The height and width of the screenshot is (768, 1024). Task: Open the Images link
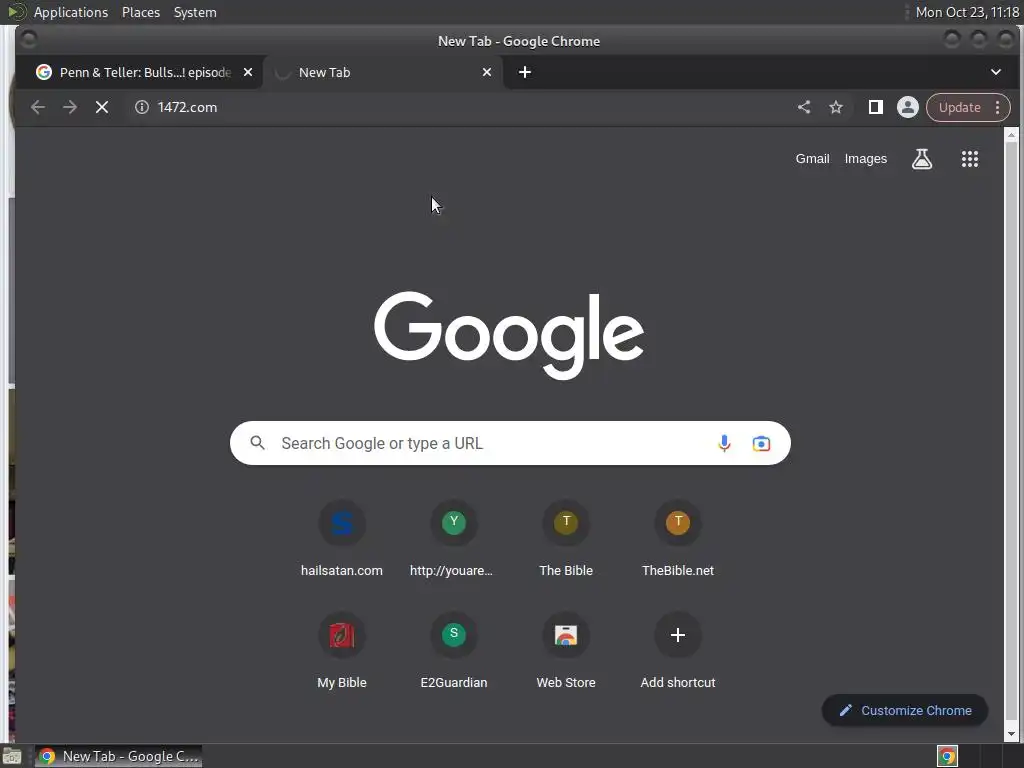(865, 159)
